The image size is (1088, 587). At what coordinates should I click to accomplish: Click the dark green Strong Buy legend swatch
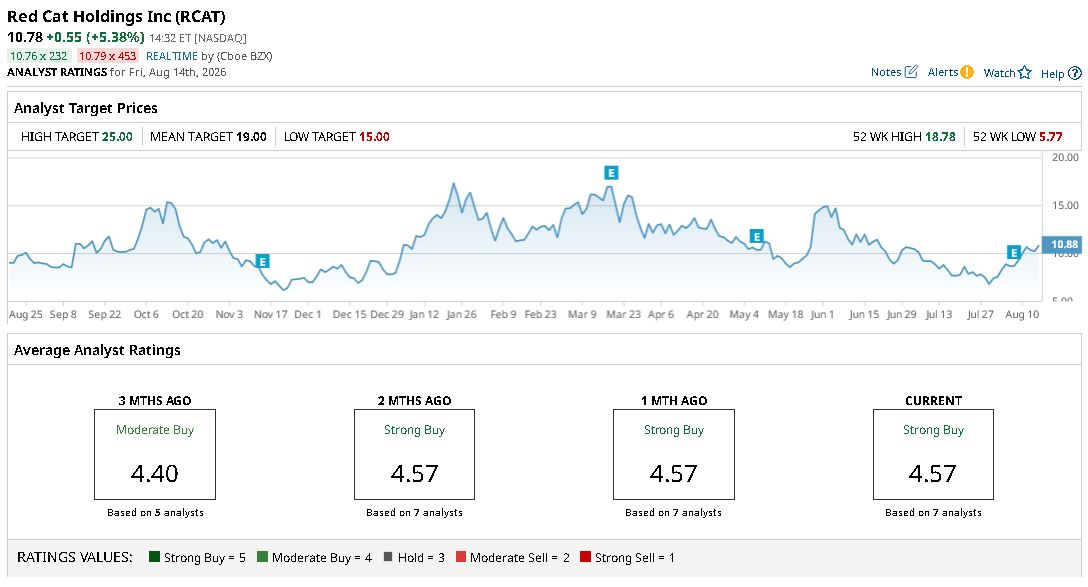click(x=154, y=556)
